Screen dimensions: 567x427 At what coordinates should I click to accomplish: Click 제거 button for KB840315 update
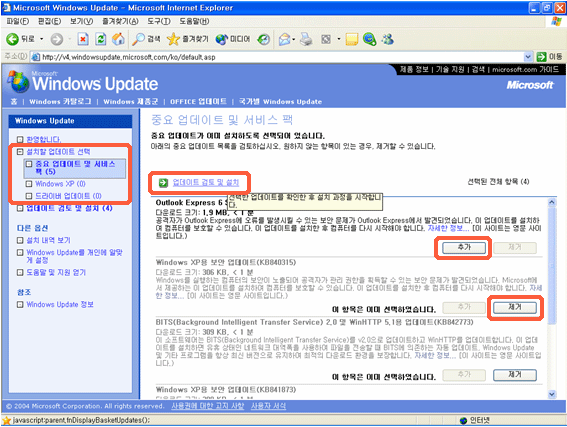point(515,308)
